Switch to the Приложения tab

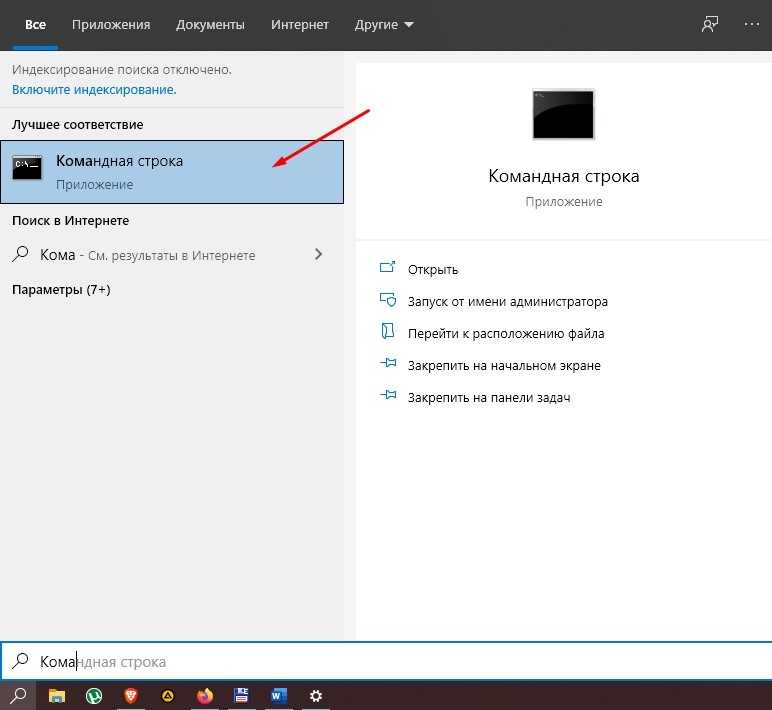point(111,25)
